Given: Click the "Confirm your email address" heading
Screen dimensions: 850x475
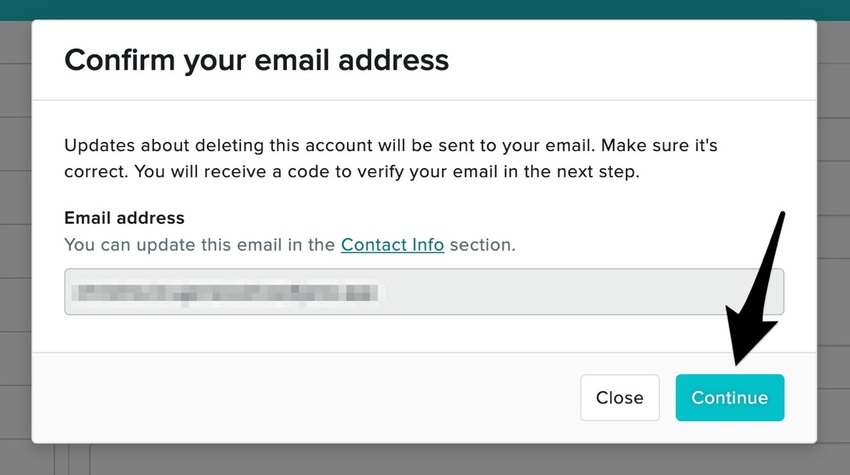Looking at the screenshot, I should (x=256, y=60).
